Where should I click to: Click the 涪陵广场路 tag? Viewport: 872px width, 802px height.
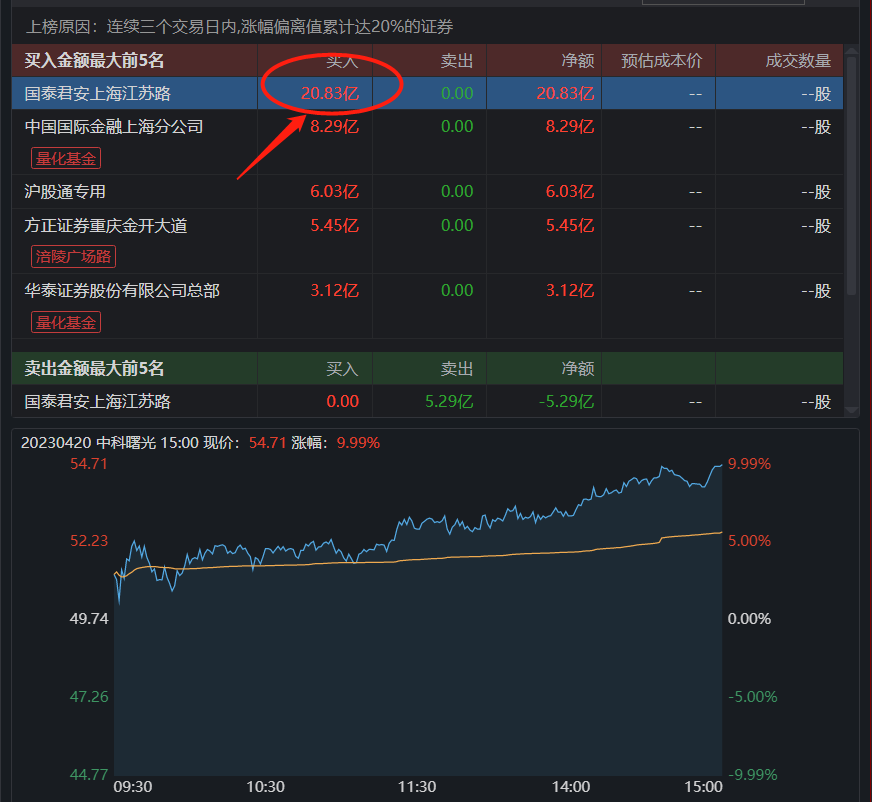pos(73,256)
